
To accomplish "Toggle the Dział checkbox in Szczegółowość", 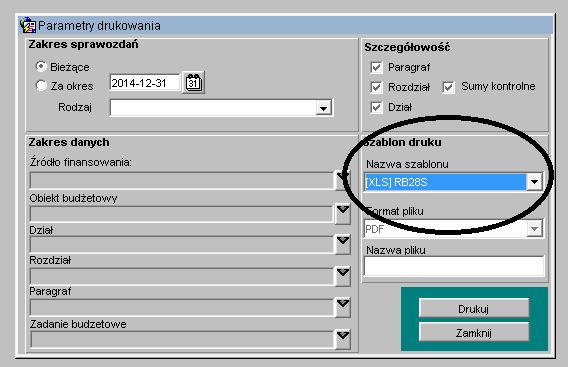I will (x=376, y=107).
